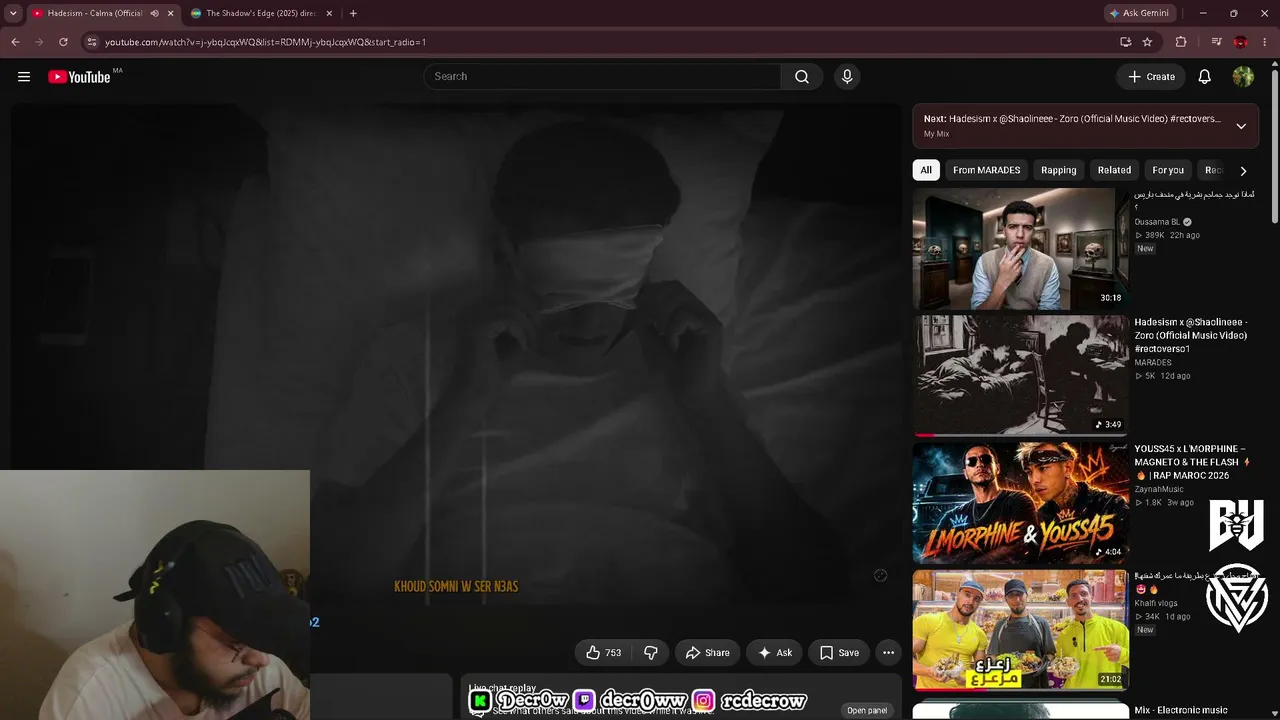This screenshot has width=1280, height=720.
Task: Select the For you chip
Action: pos(1168,170)
